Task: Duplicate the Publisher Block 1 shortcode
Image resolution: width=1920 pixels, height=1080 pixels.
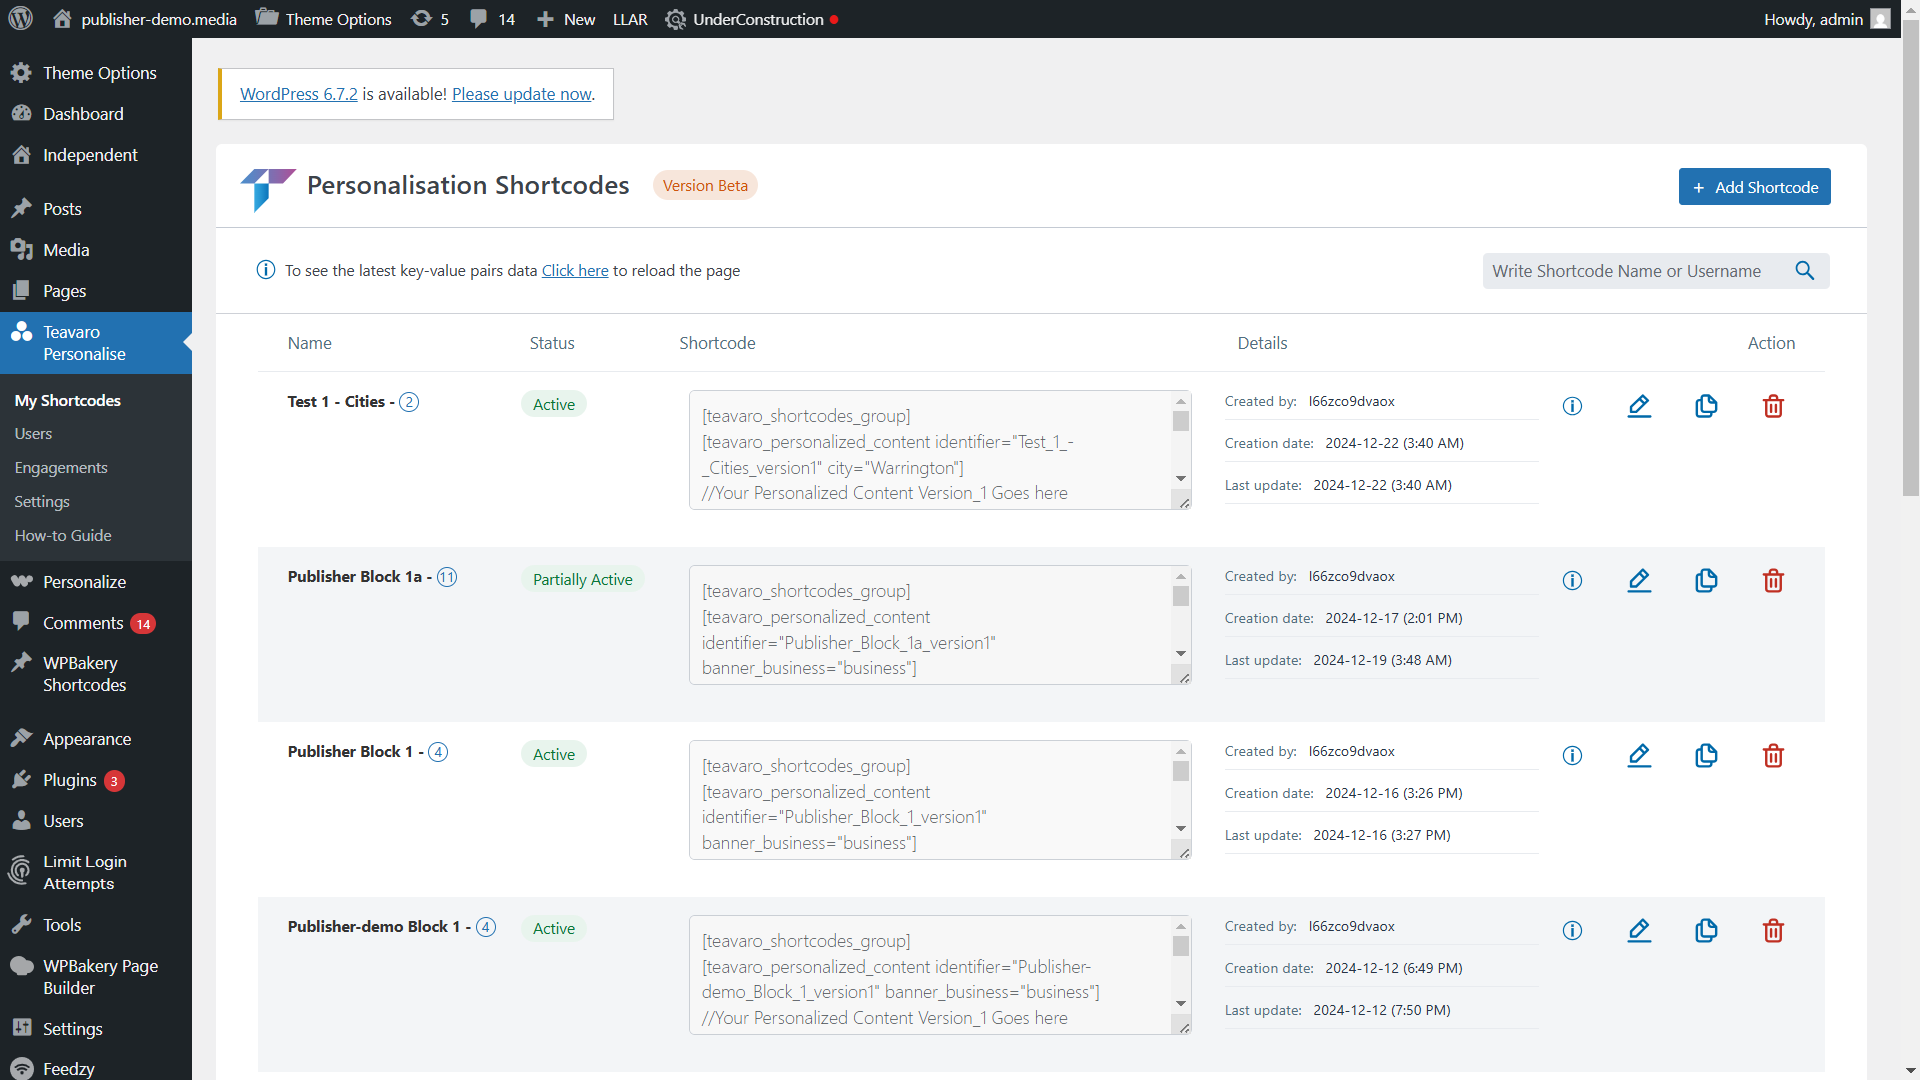Action: click(1706, 756)
